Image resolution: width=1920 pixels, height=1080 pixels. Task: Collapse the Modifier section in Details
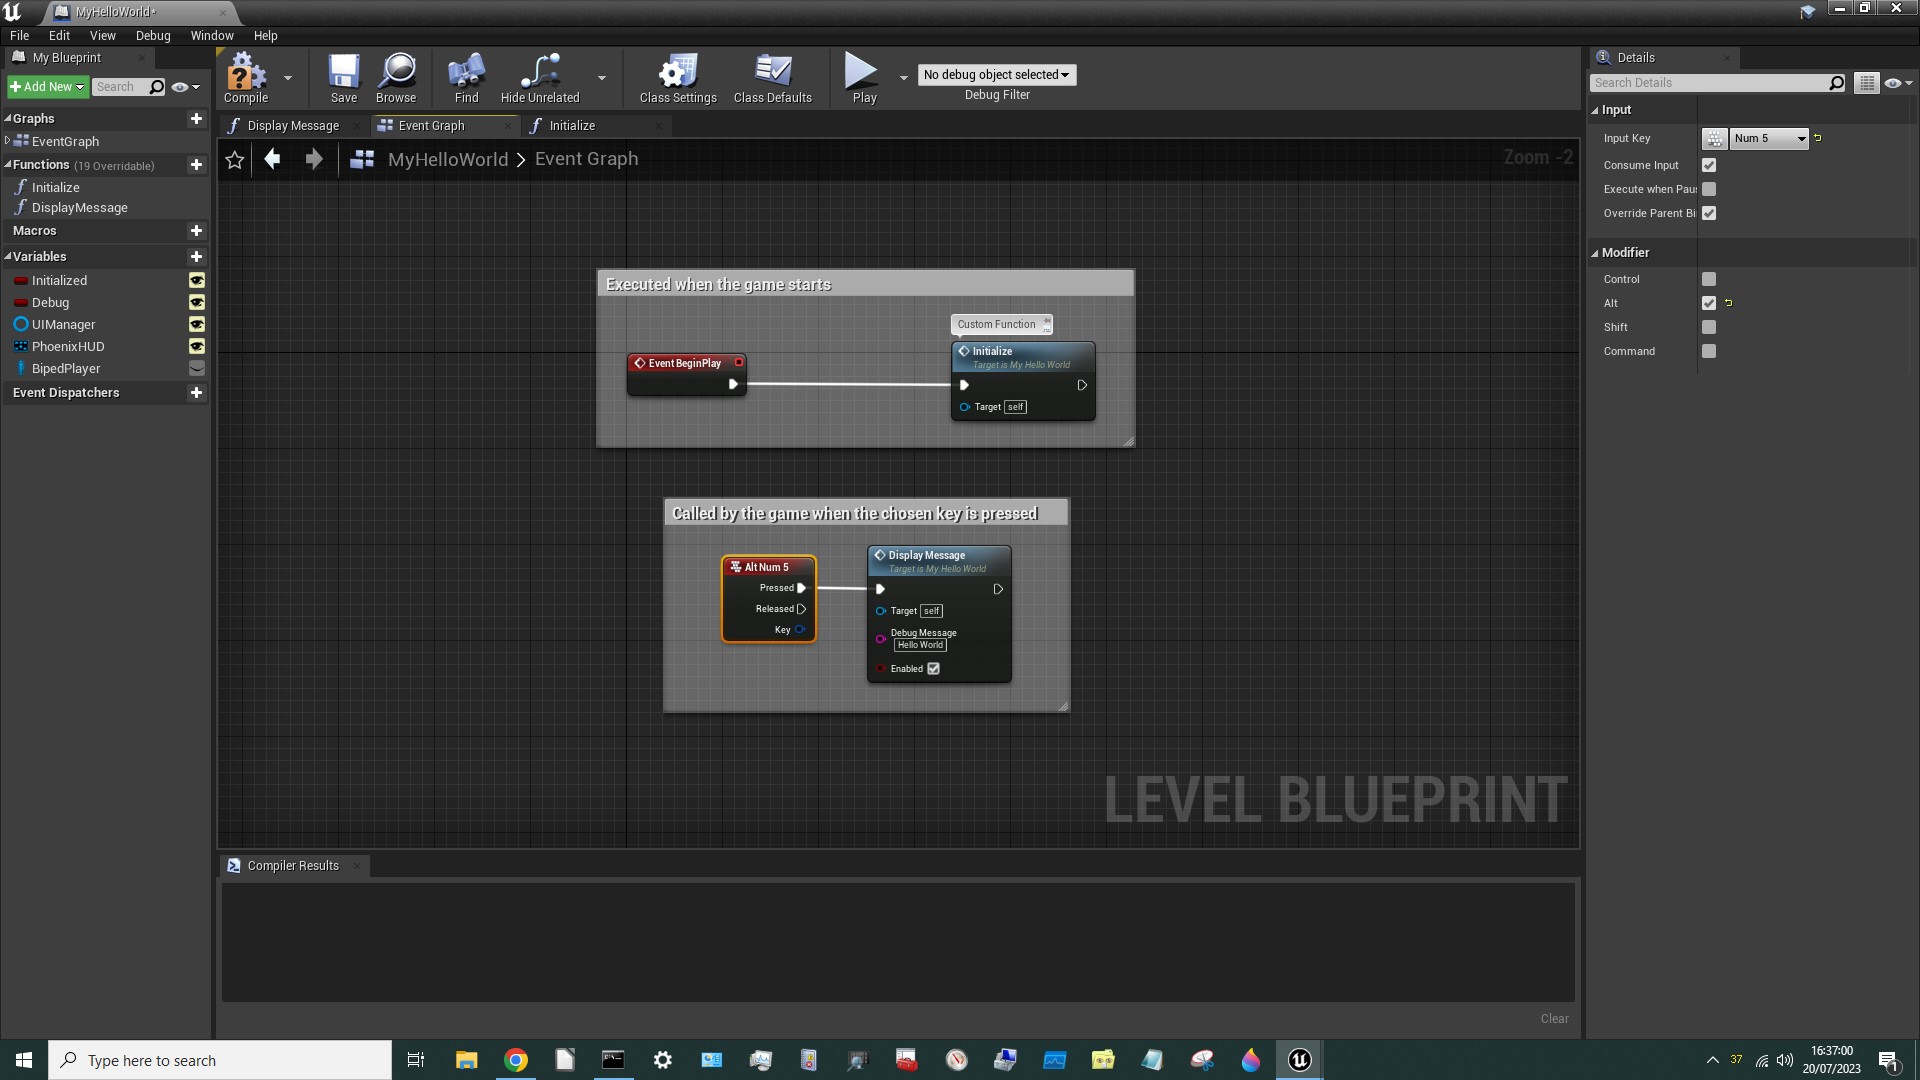(x=1595, y=253)
